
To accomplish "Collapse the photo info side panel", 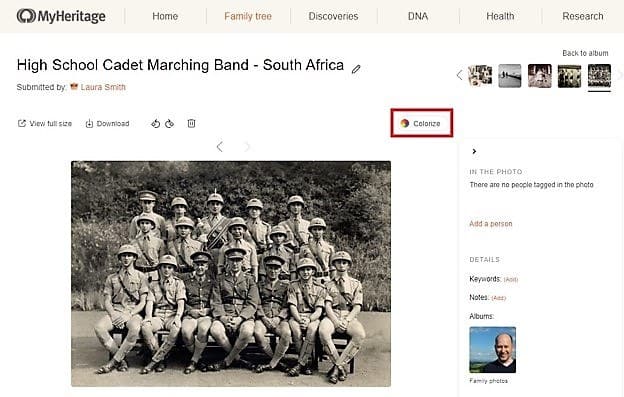I will 474,151.
